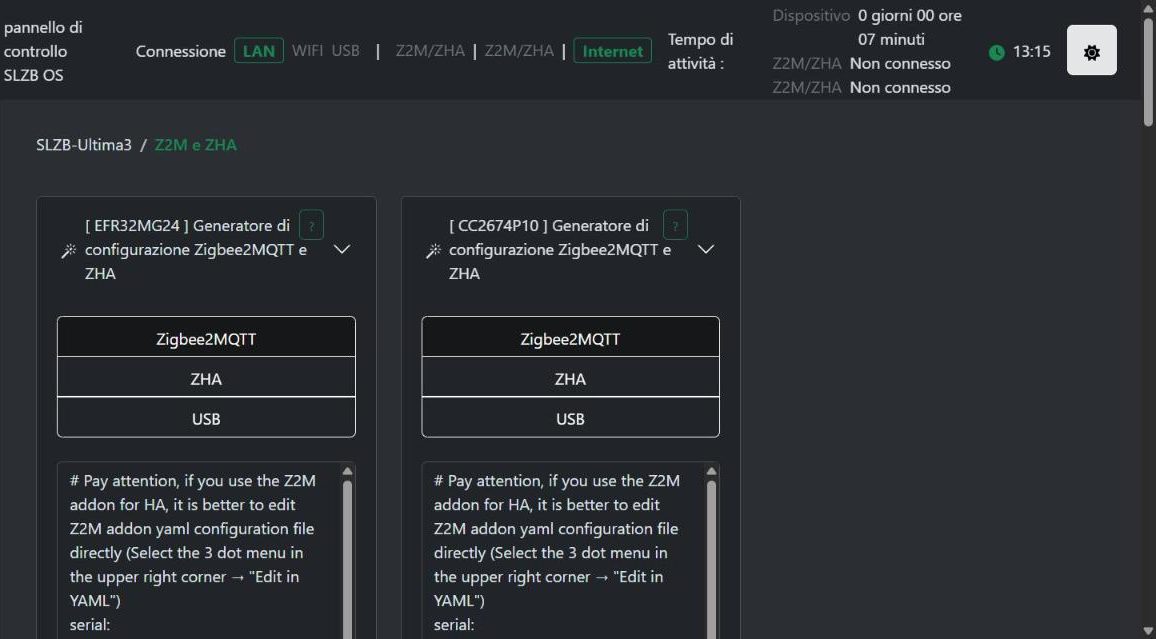
Task: Select USB tab in CC2674P10 card
Action: [x=571, y=419]
